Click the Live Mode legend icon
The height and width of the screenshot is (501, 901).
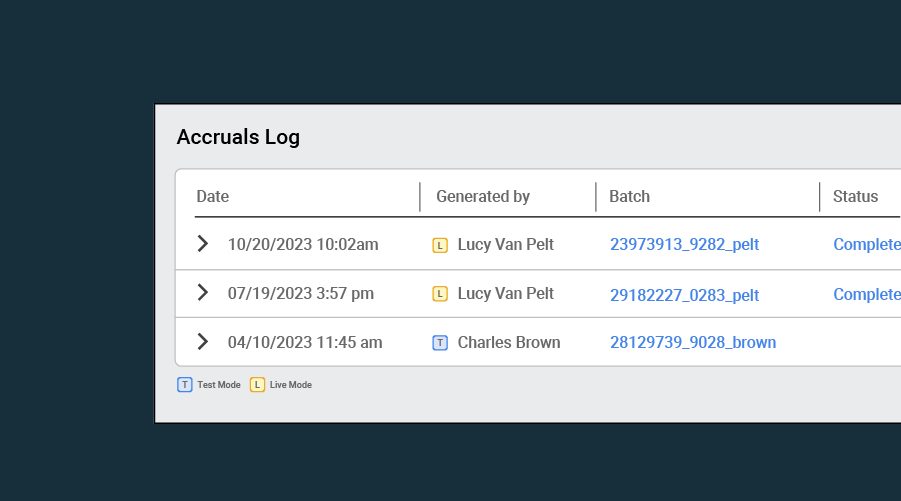[257, 385]
